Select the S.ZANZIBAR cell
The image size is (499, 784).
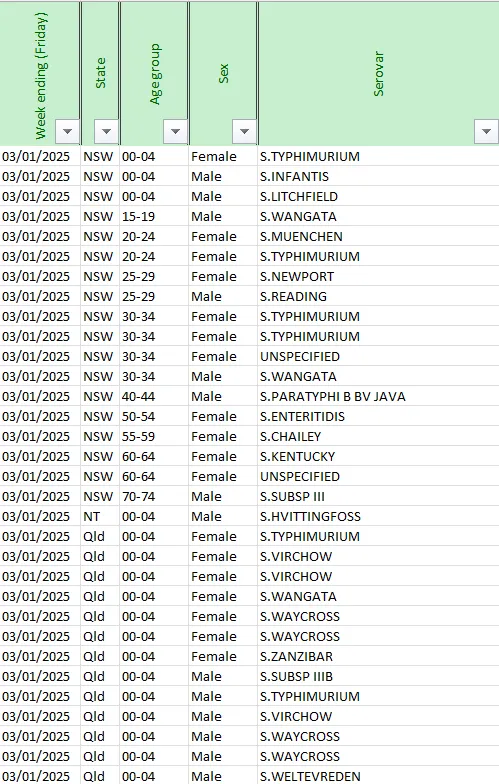[378, 656]
